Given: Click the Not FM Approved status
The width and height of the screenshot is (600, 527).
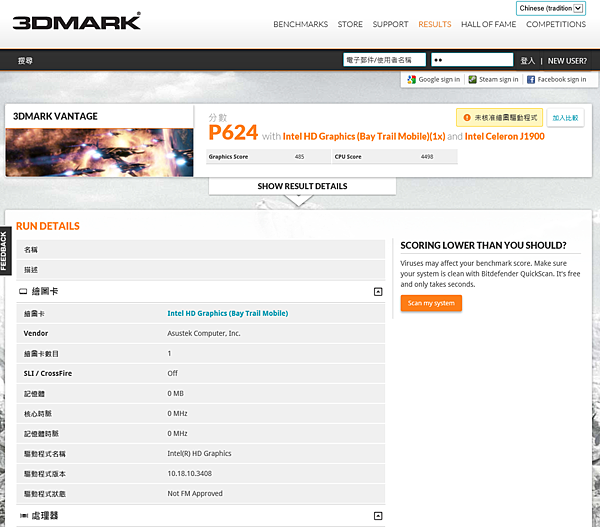Looking at the screenshot, I should tap(195, 494).
